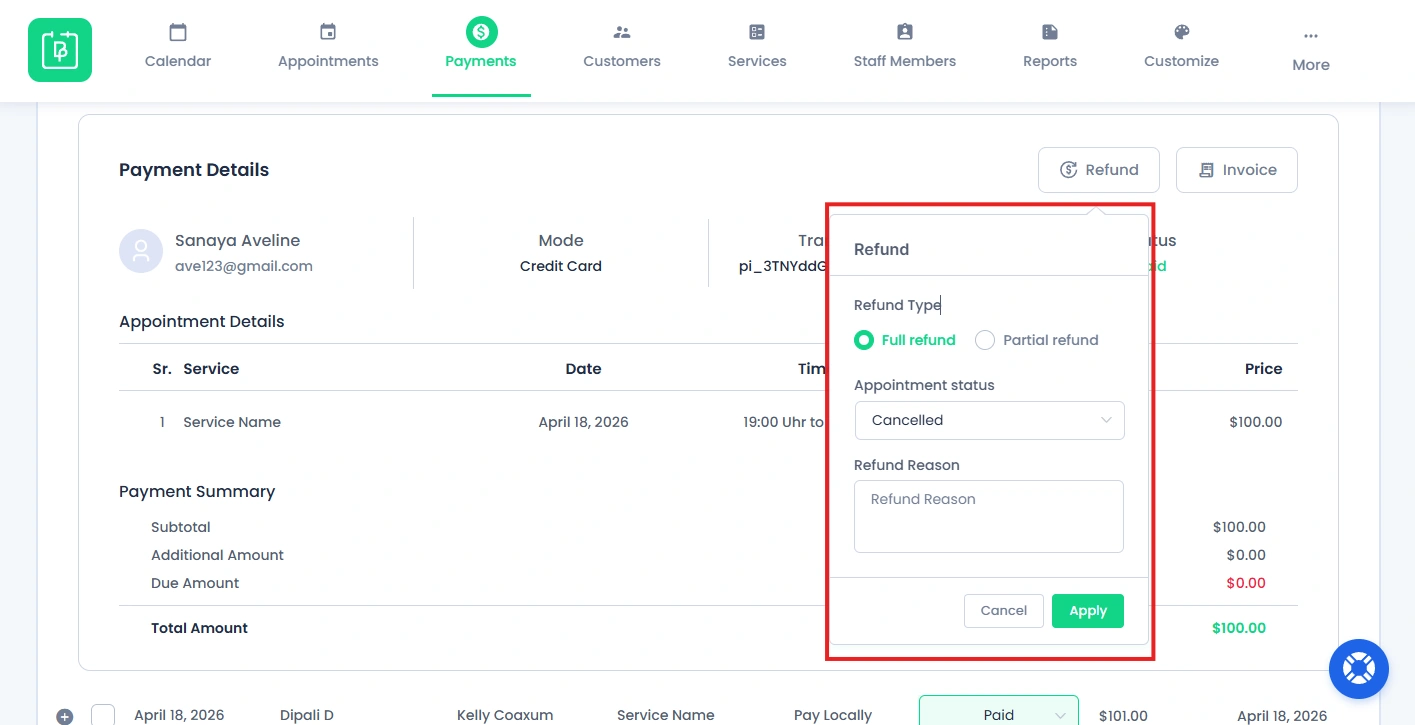
Task: Click the $100.00 Total Amount value
Action: click(1239, 628)
